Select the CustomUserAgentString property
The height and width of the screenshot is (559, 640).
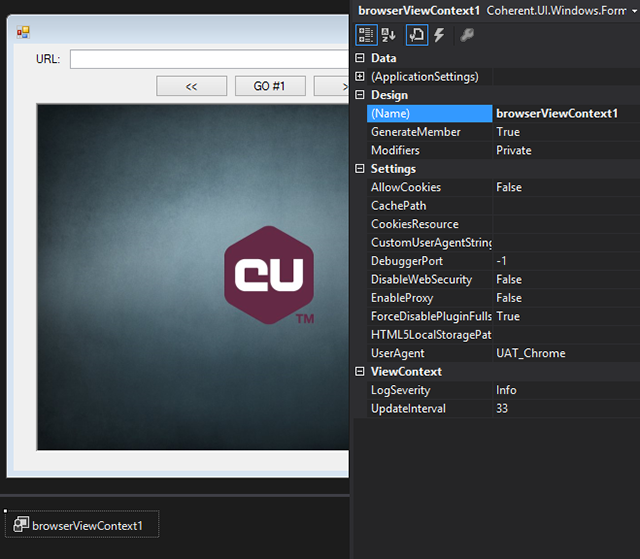(x=429, y=242)
